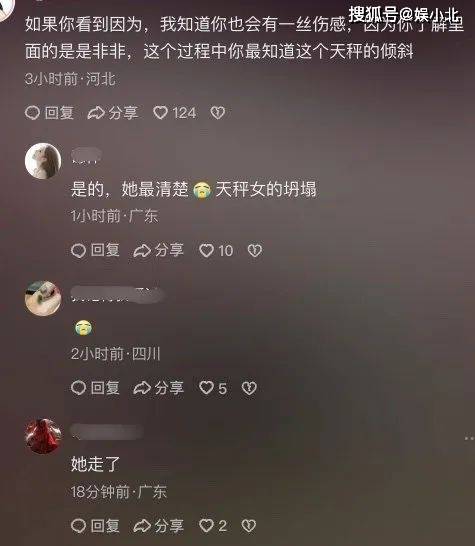Reply to the 天秤女的坍塌 comment

click(95, 250)
